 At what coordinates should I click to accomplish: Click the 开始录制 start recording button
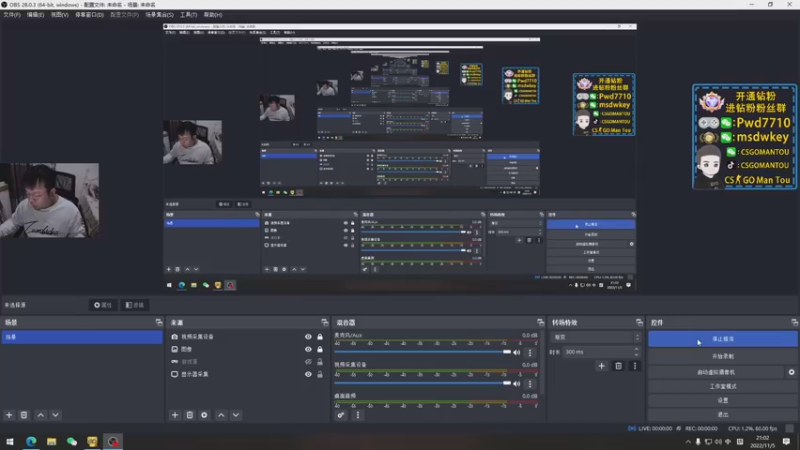pos(723,356)
